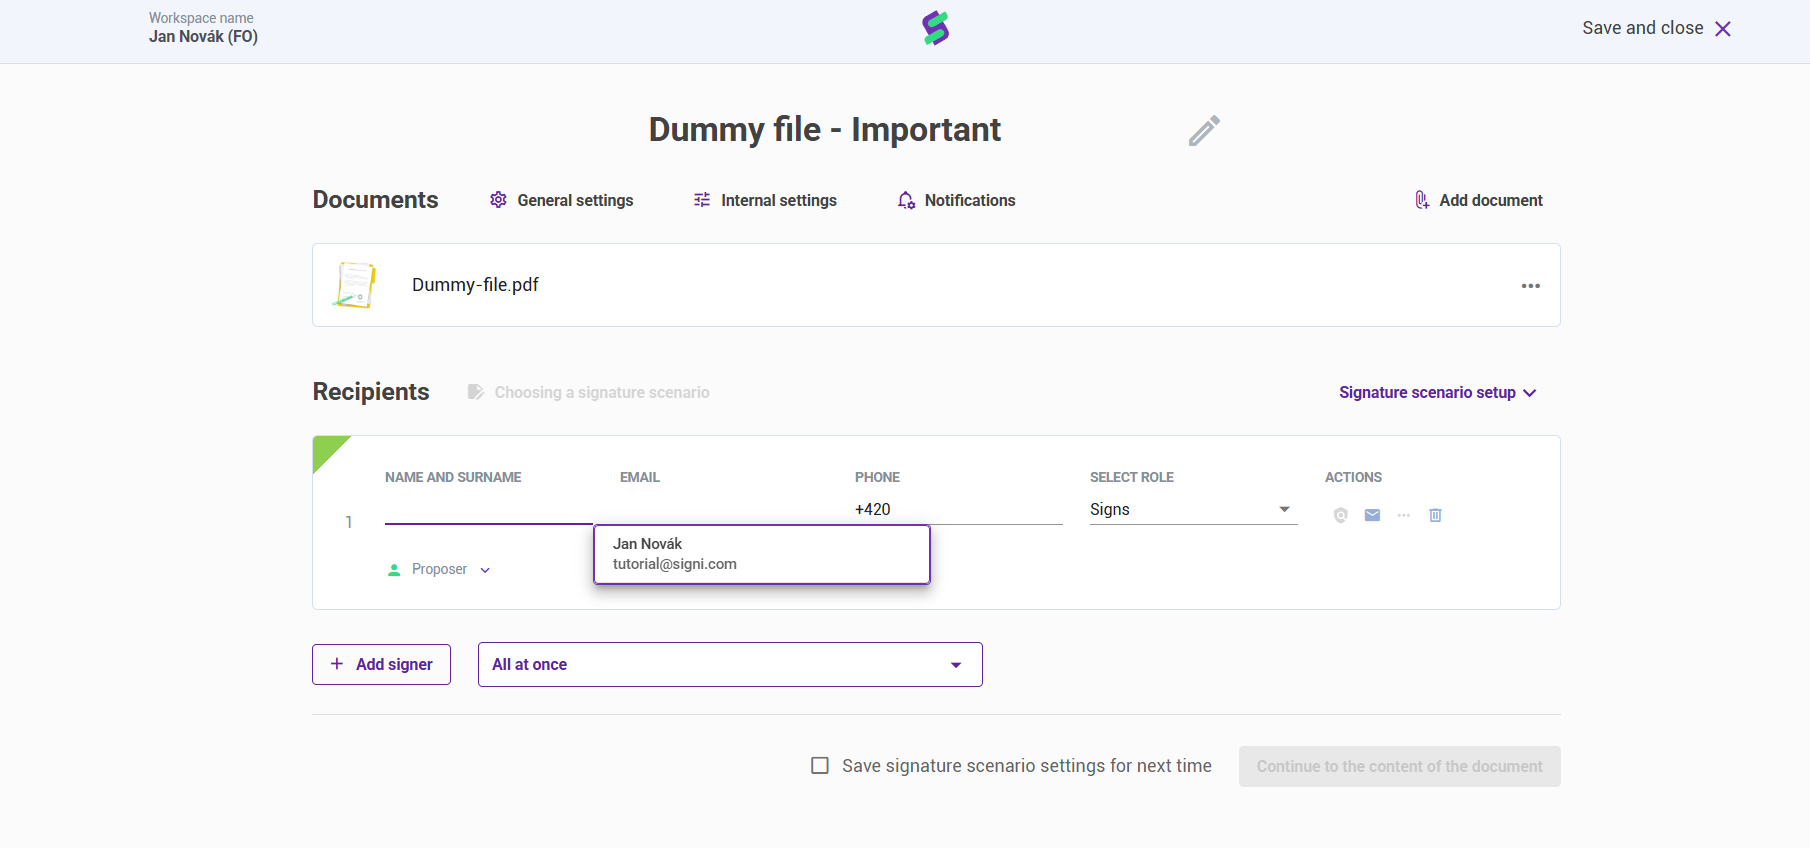
Task: Click Save and close
Action: coord(1656,29)
